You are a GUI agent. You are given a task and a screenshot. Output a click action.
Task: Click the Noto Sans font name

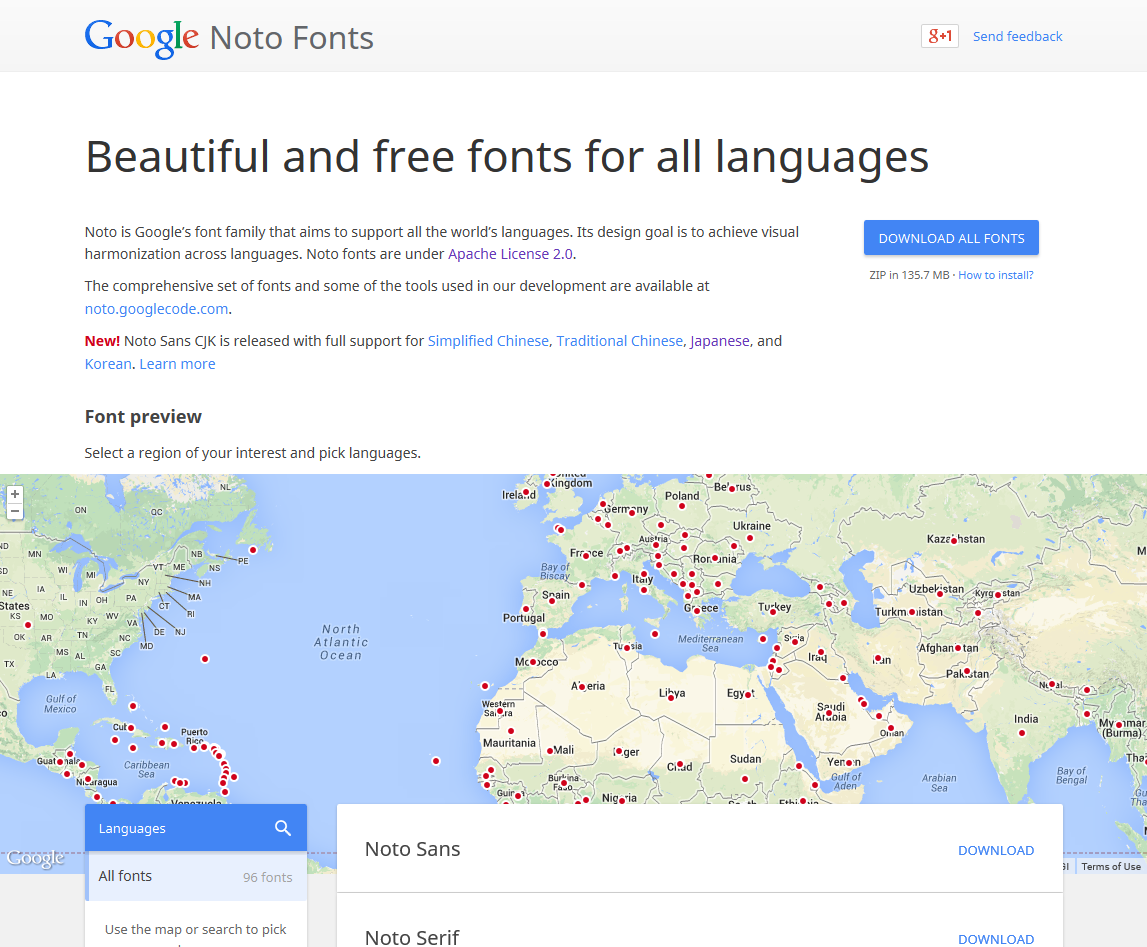point(413,849)
